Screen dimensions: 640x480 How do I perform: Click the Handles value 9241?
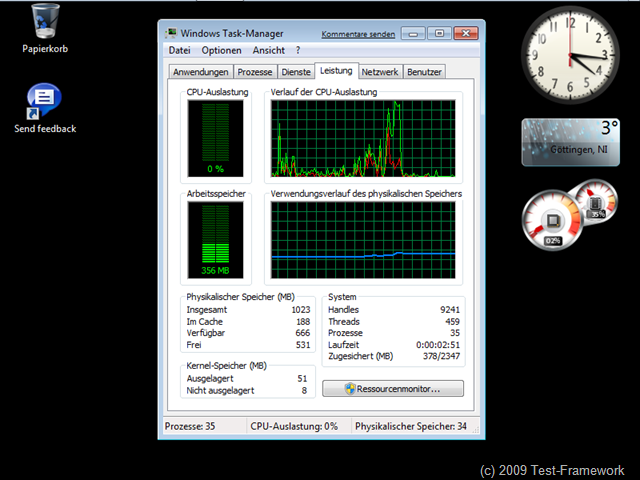coord(450,310)
